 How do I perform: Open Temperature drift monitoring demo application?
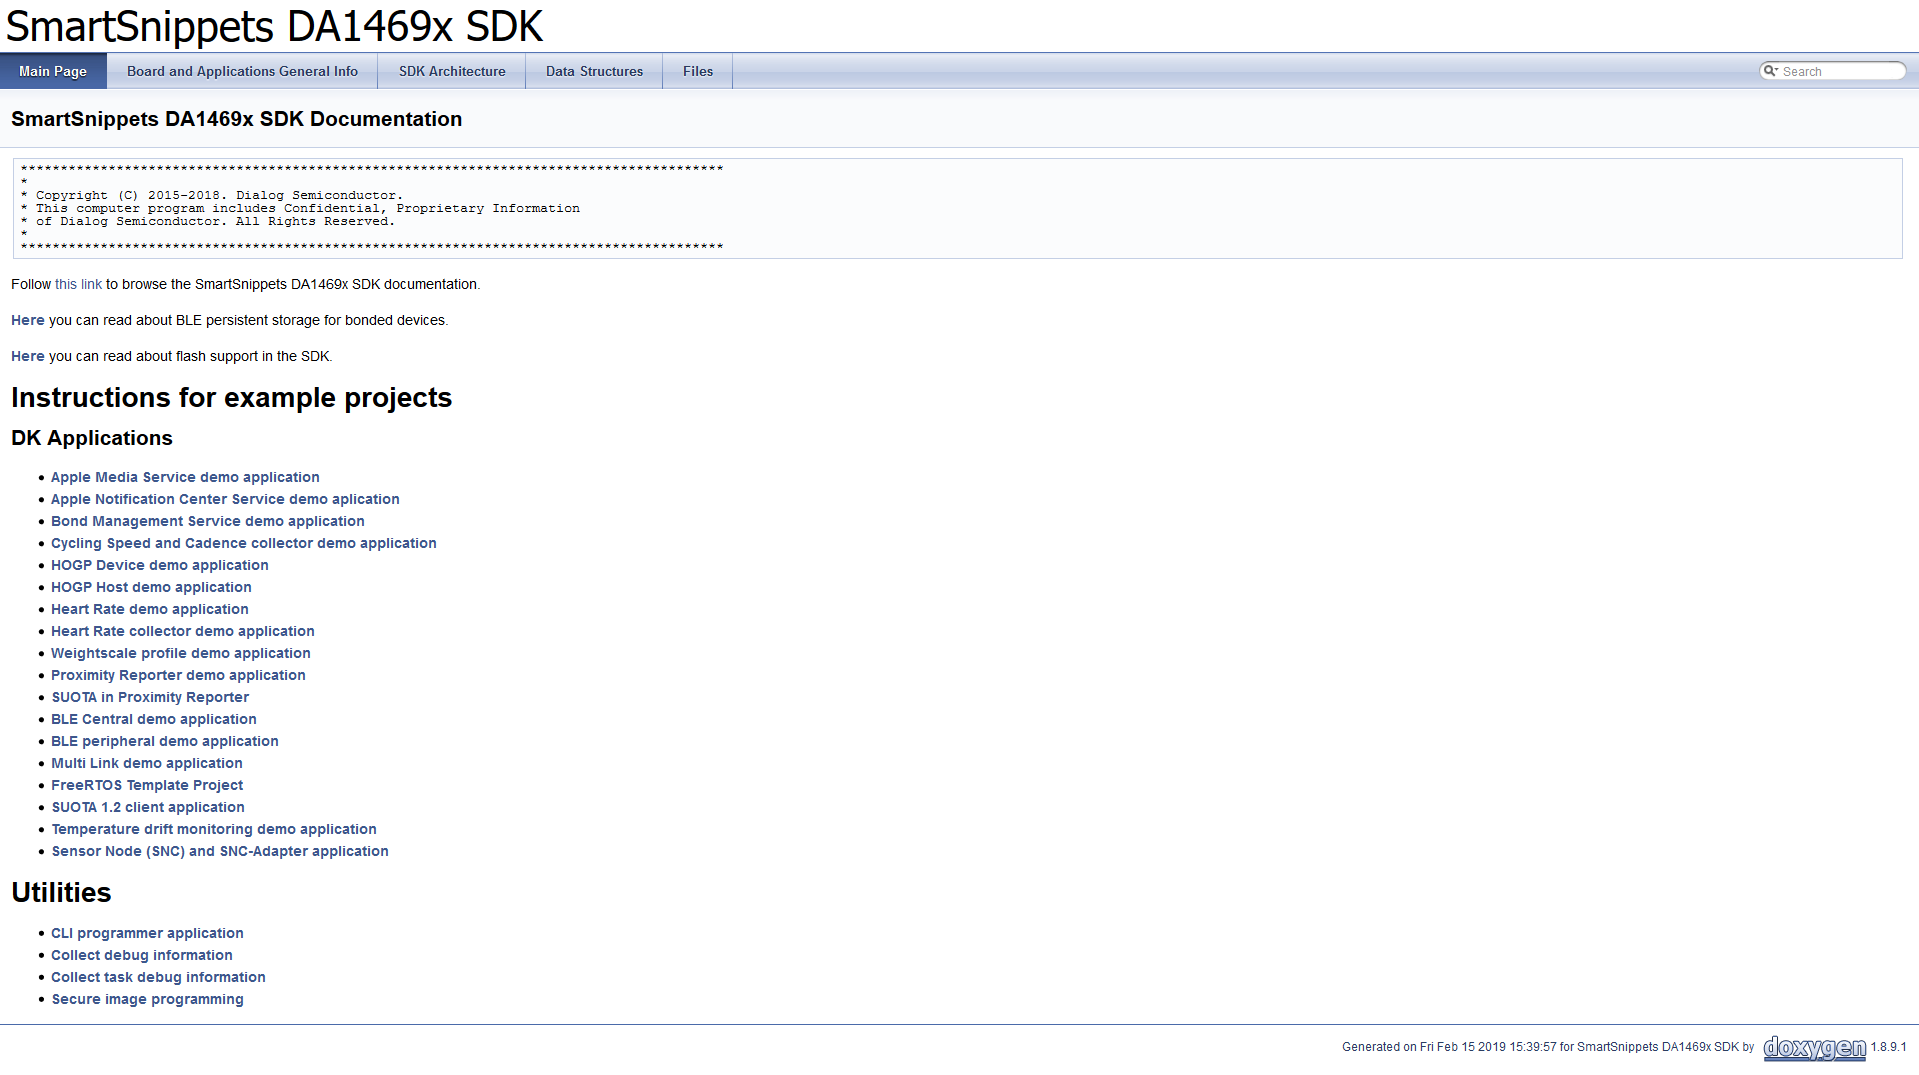[214, 829]
